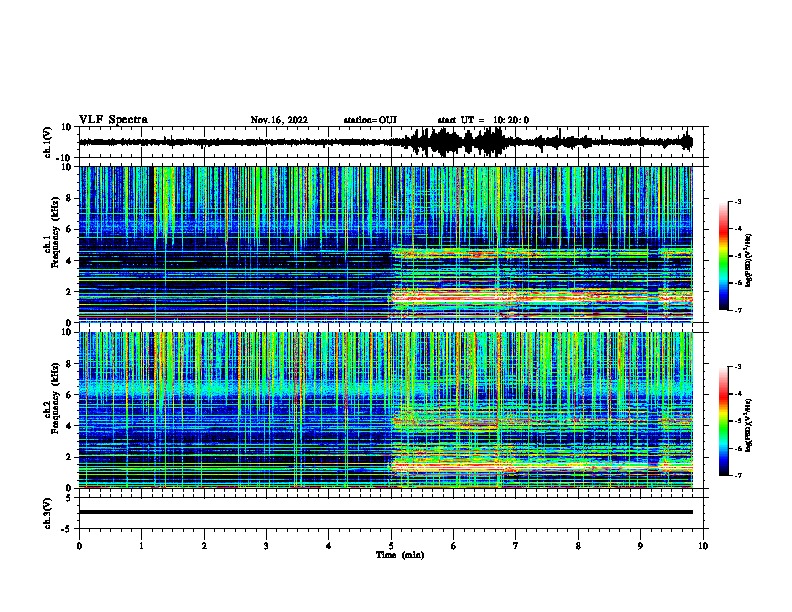Click the time axis end label "10"
The height and width of the screenshot is (612, 792).
pyautogui.click(x=703, y=546)
